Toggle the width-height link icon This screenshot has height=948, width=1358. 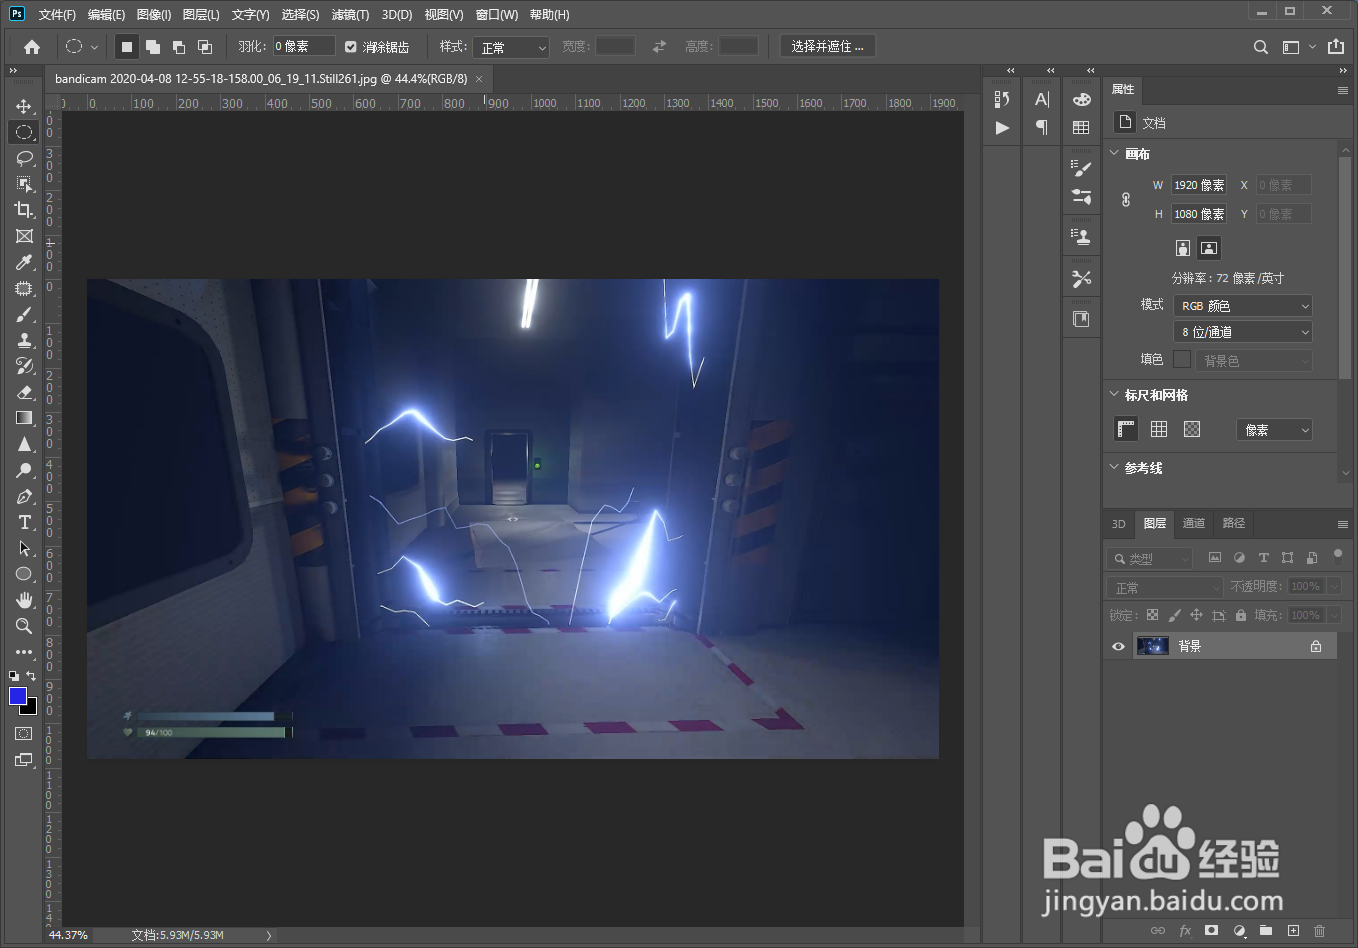[1126, 199]
